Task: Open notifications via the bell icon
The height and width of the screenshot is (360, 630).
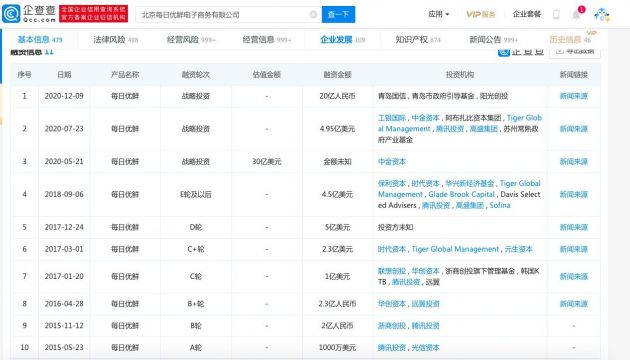Action: pos(576,15)
